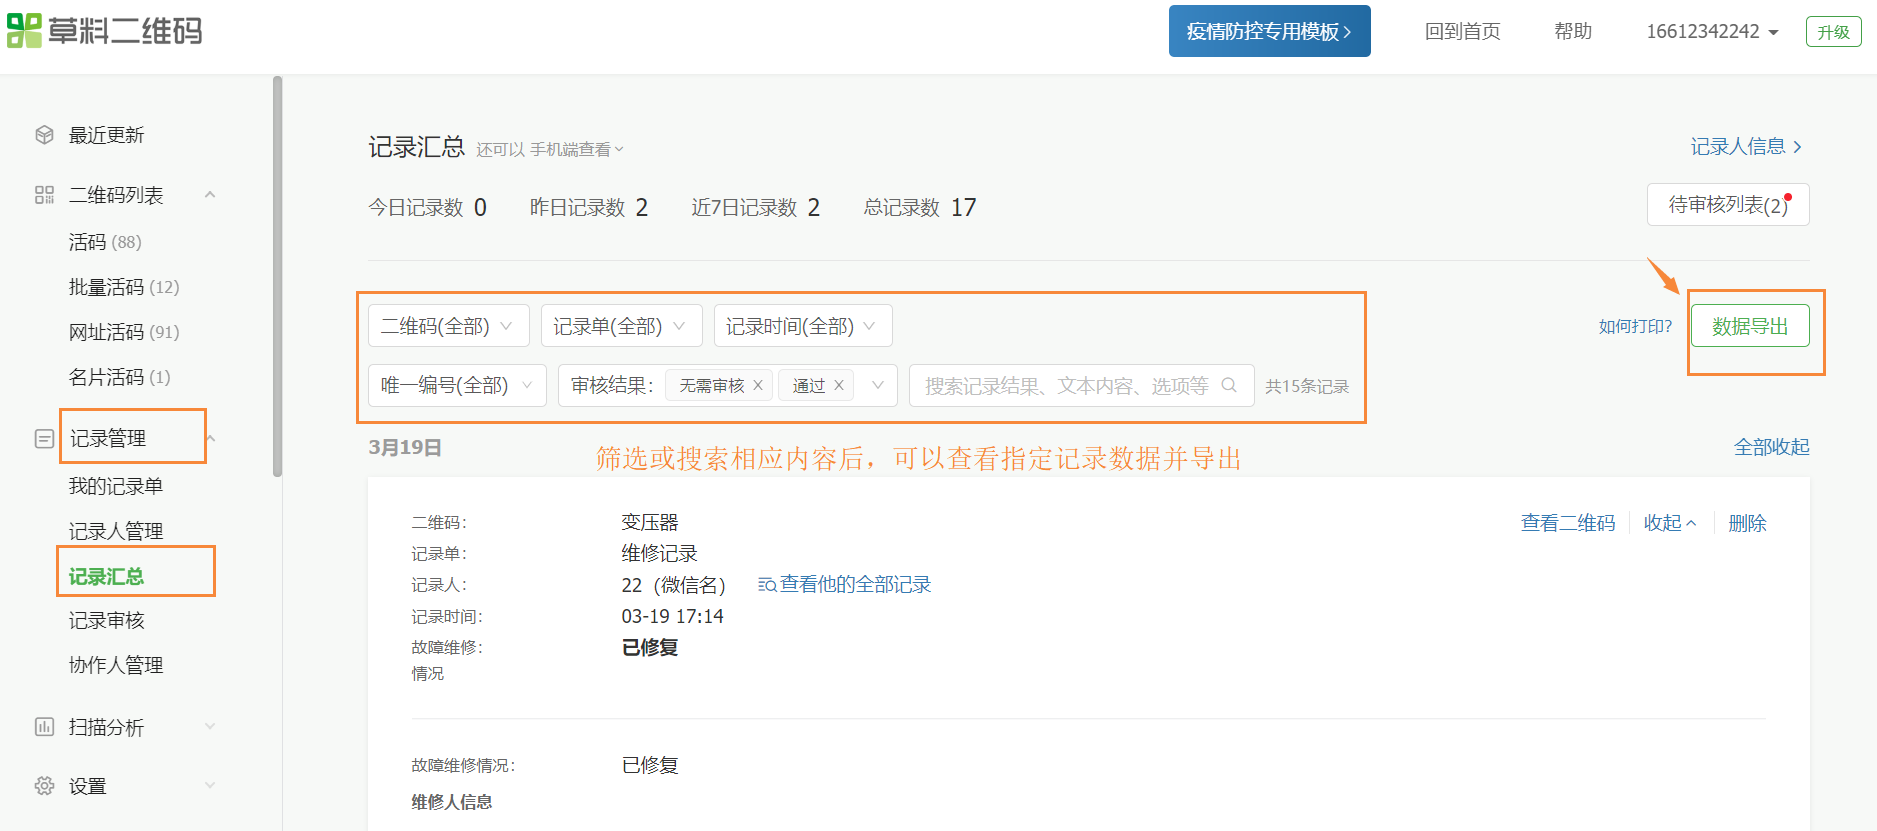
Task: Open the 记录单(全部) filter dropdown
Action: (621, 326)
